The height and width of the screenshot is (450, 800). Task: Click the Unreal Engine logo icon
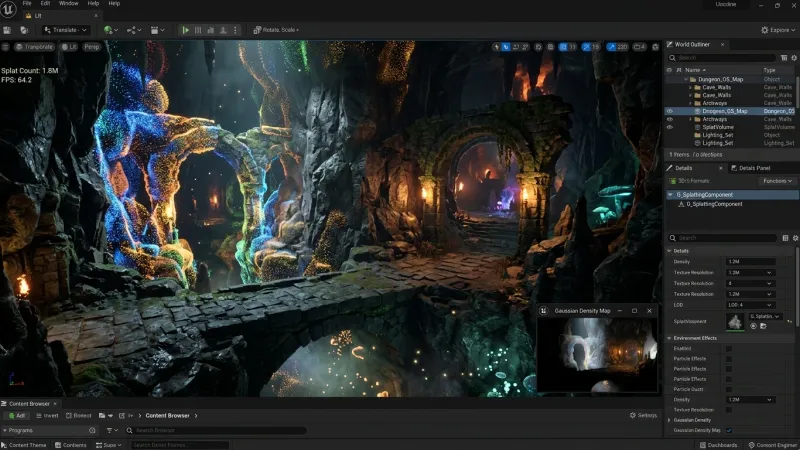(8, 9)
